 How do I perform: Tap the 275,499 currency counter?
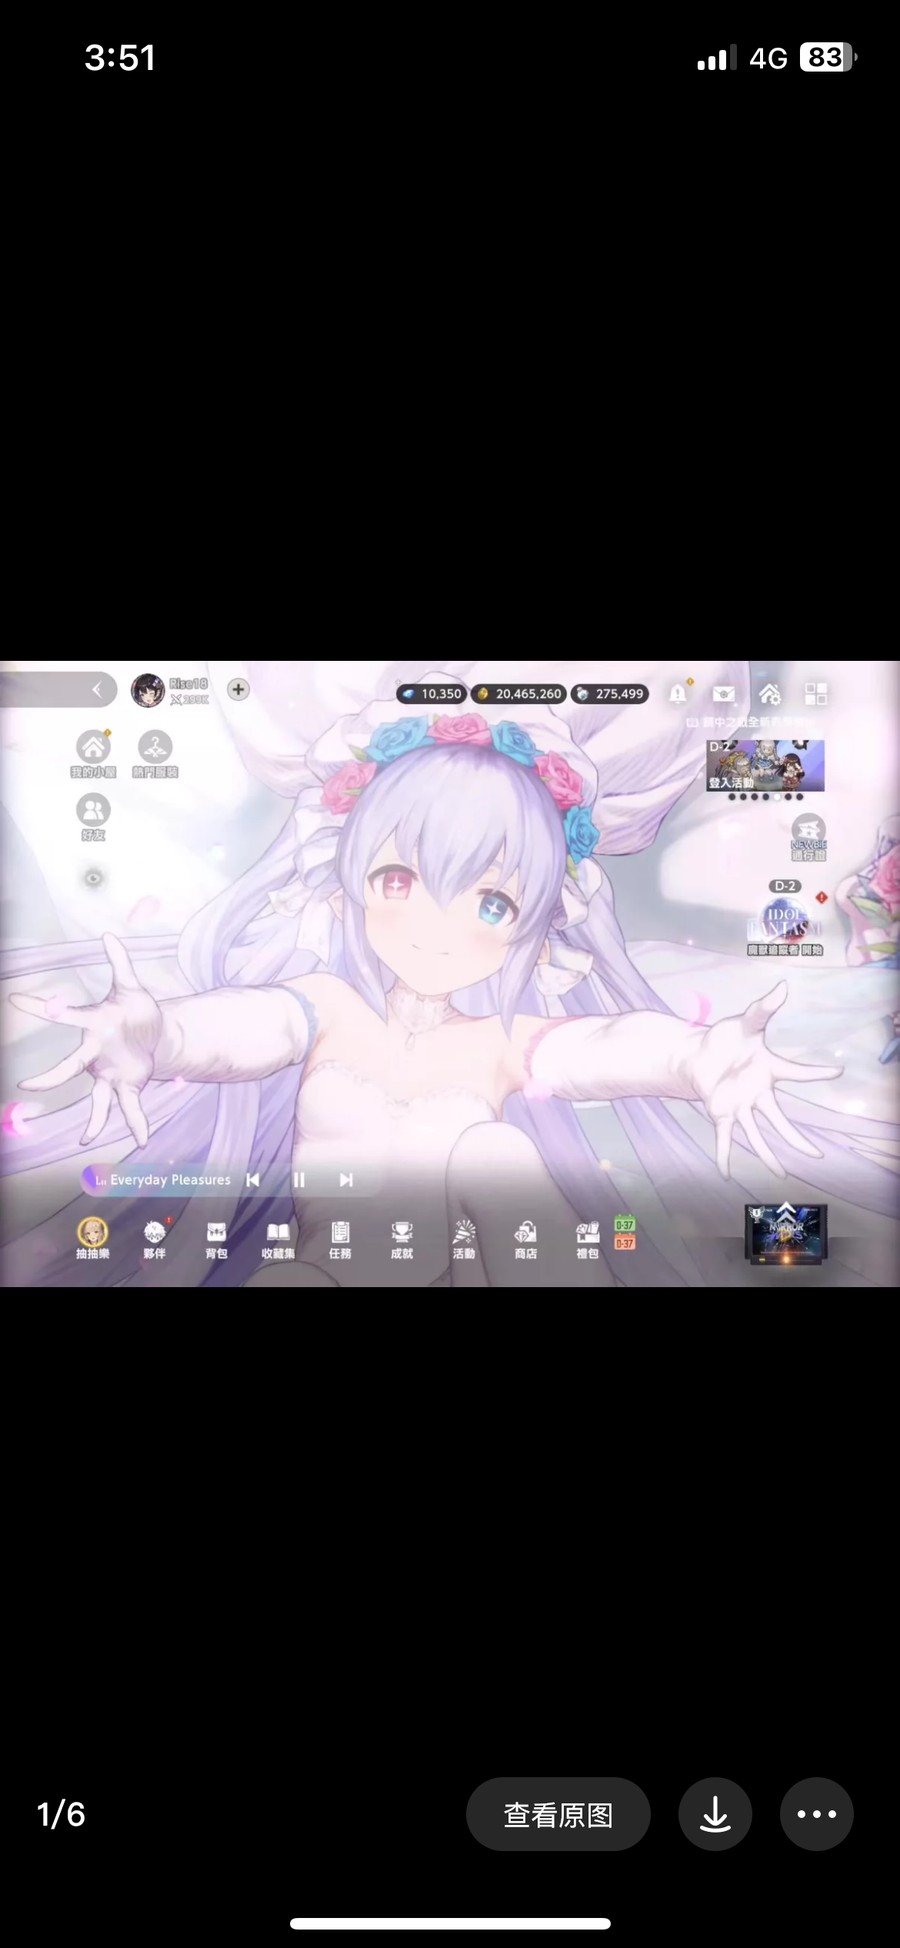(x=610, y=693)
